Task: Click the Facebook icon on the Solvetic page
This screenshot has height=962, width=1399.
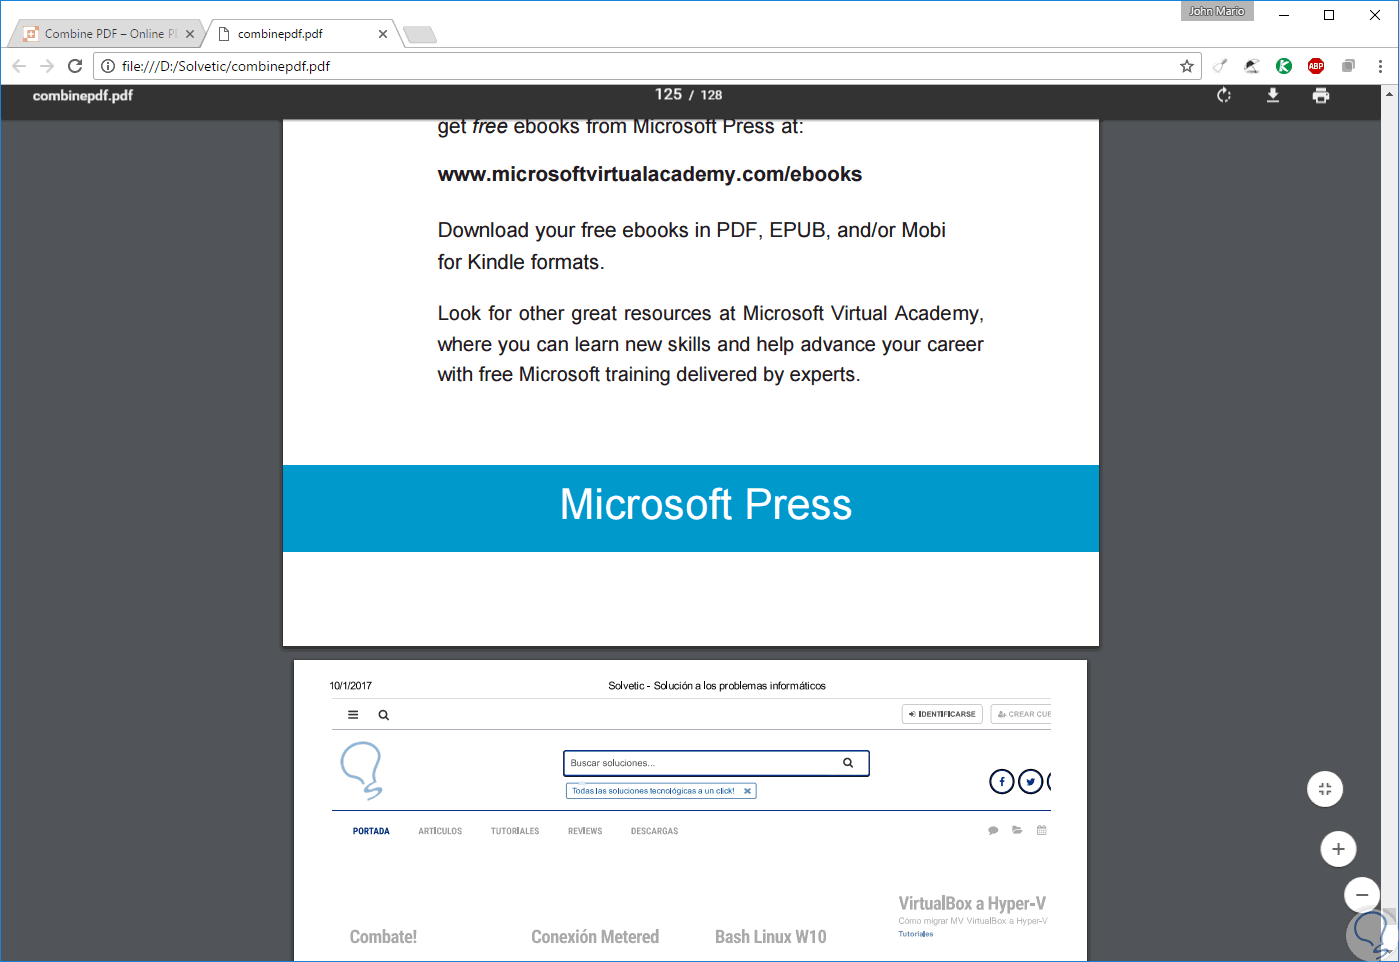Action: pyautogui.click(x=1002, y=782)
